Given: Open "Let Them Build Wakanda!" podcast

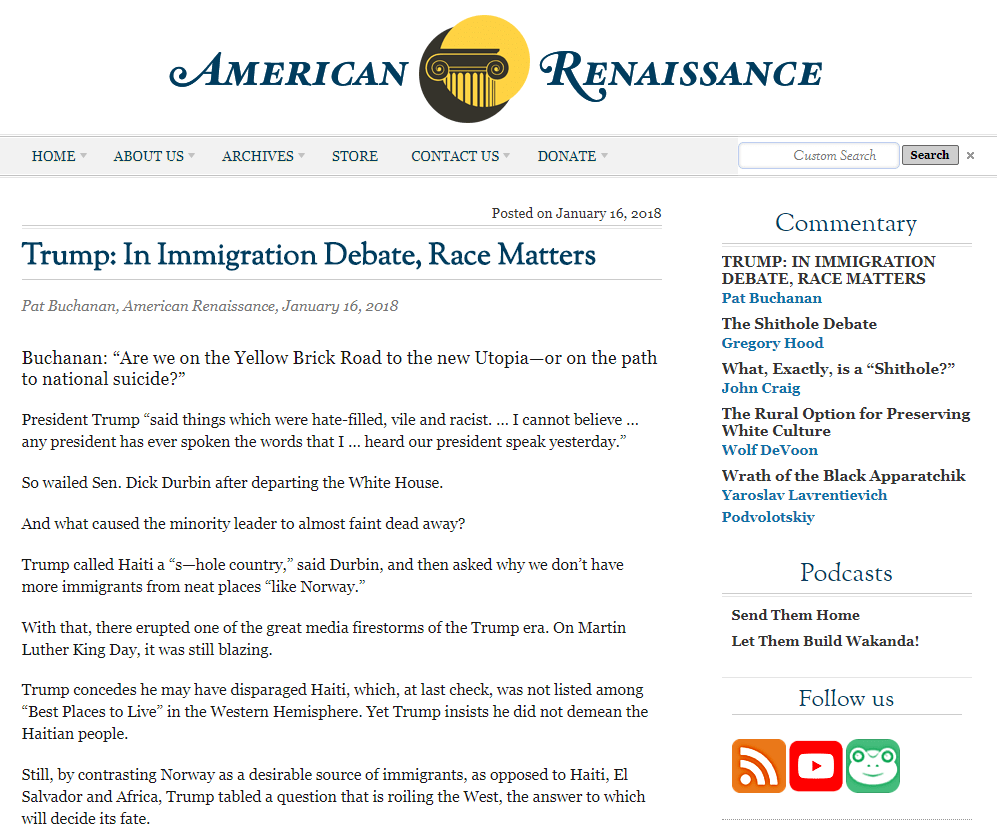Looking at the screenshot, I should tap(824, 641).
